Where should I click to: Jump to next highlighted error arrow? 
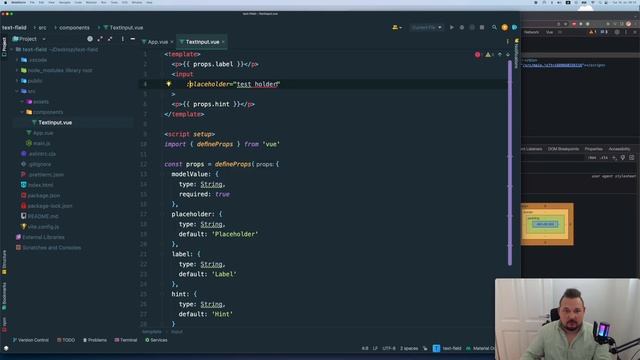point(508,54)
